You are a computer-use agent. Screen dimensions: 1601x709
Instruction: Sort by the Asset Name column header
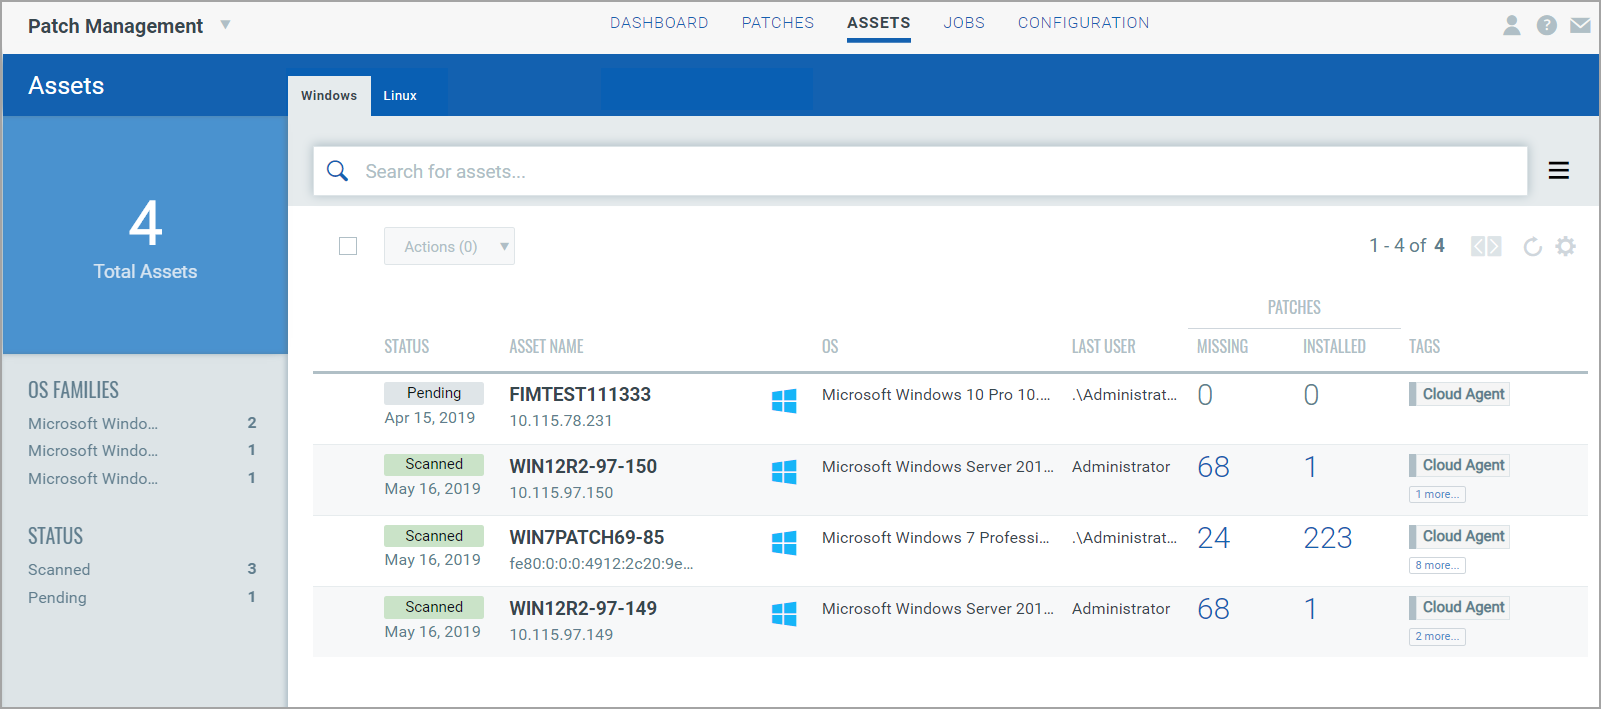pos(546,346)
